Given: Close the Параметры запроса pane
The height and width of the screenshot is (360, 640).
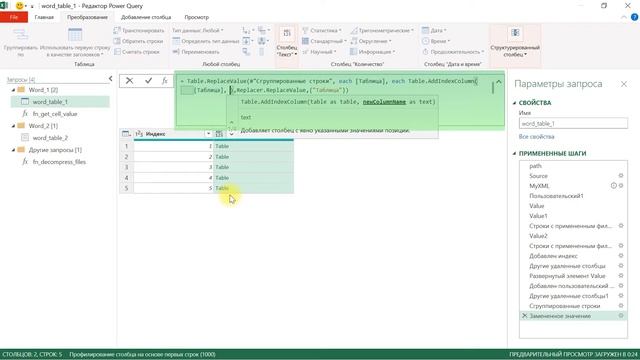Looking at the screenshot, I should (x=624, y=84).
